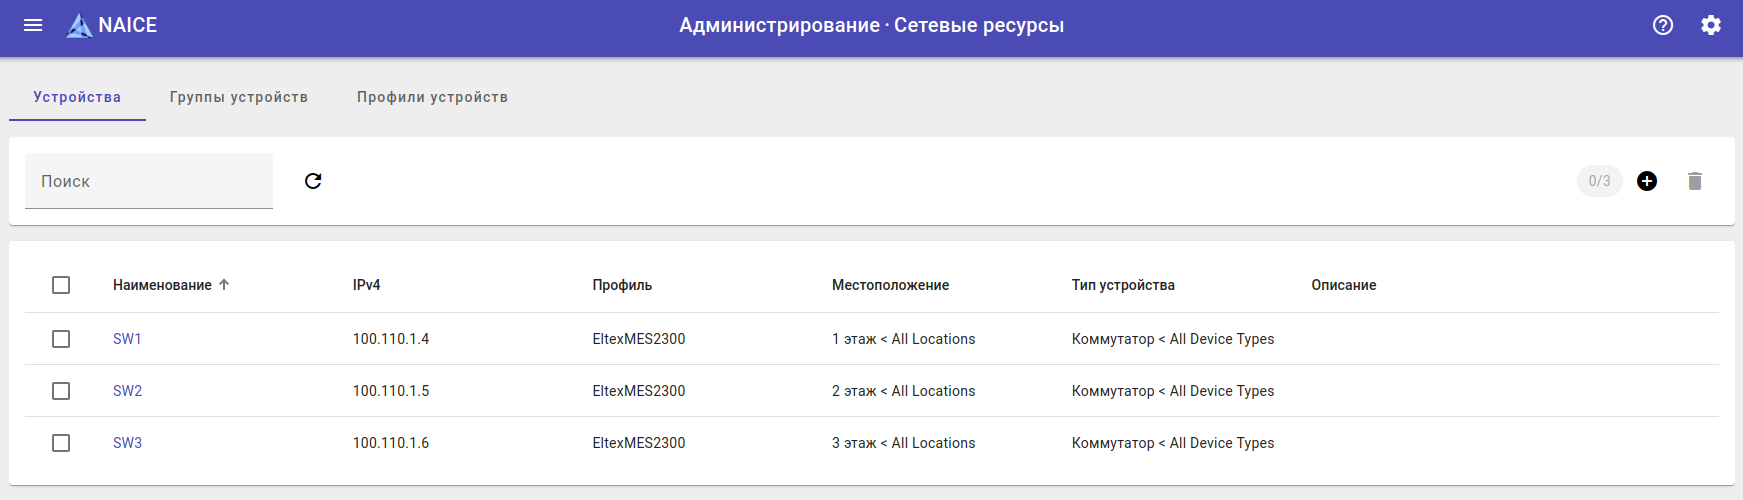Click the trash delete icon
1743x500 pixels.
pyautogui.click(x=1695, y=181)
